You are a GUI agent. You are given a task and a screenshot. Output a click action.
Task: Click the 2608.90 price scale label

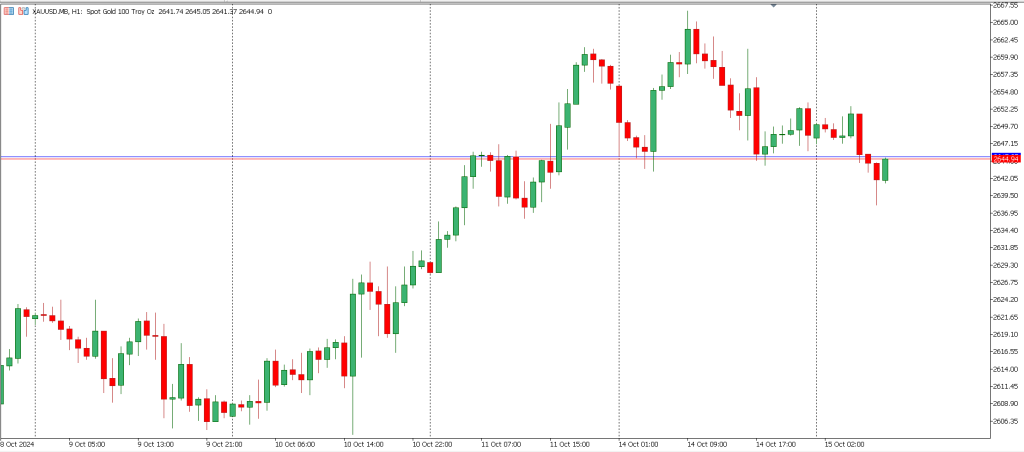[x=1005, y=403]
